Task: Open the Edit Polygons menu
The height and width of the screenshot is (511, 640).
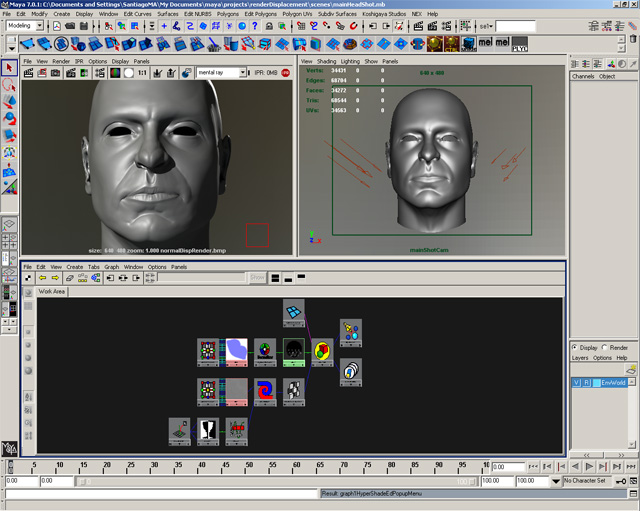Action: point(259,14)
